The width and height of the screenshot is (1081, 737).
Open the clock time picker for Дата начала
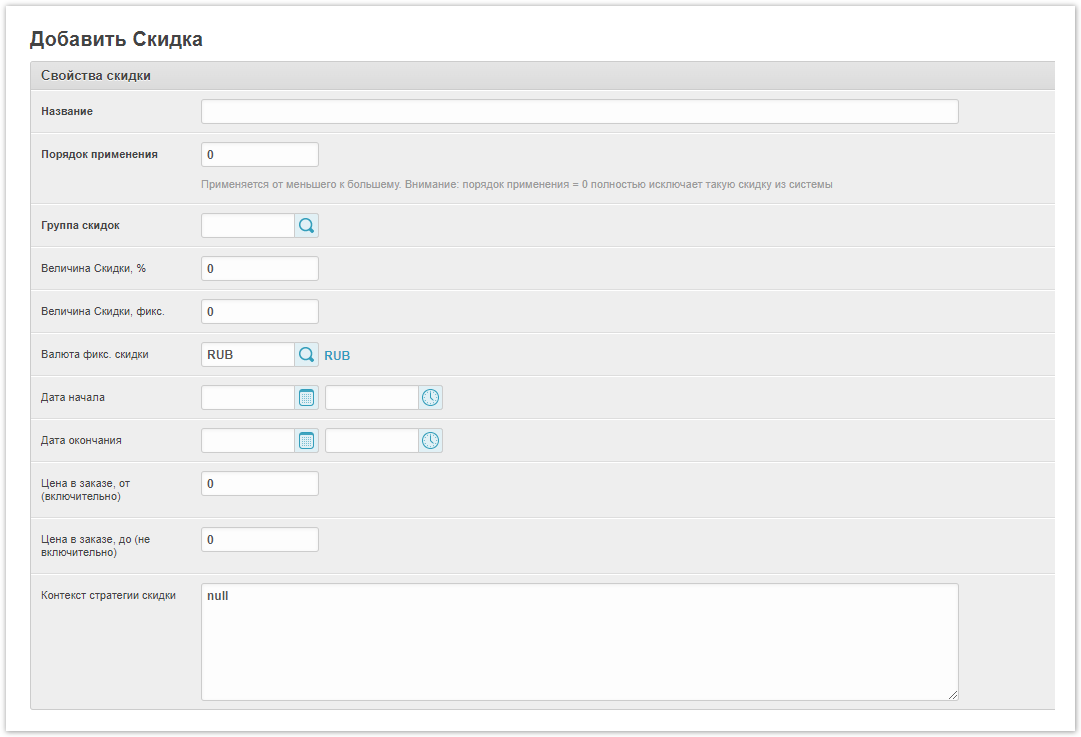tap(430, 398)
